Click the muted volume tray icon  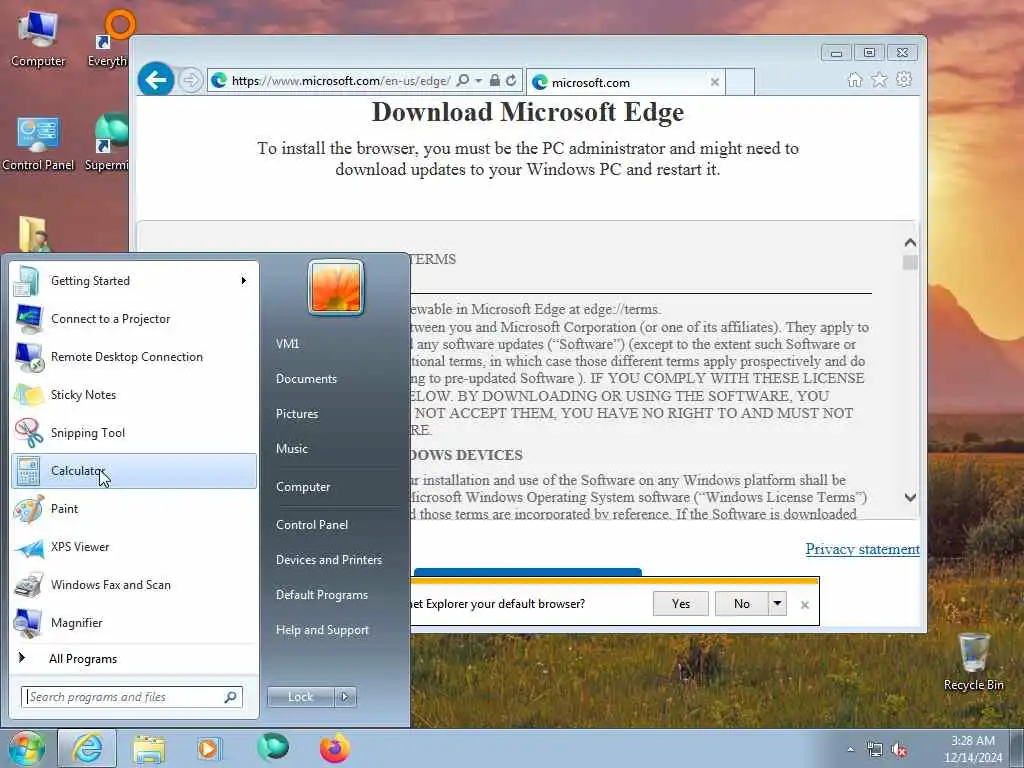[899, 750]
